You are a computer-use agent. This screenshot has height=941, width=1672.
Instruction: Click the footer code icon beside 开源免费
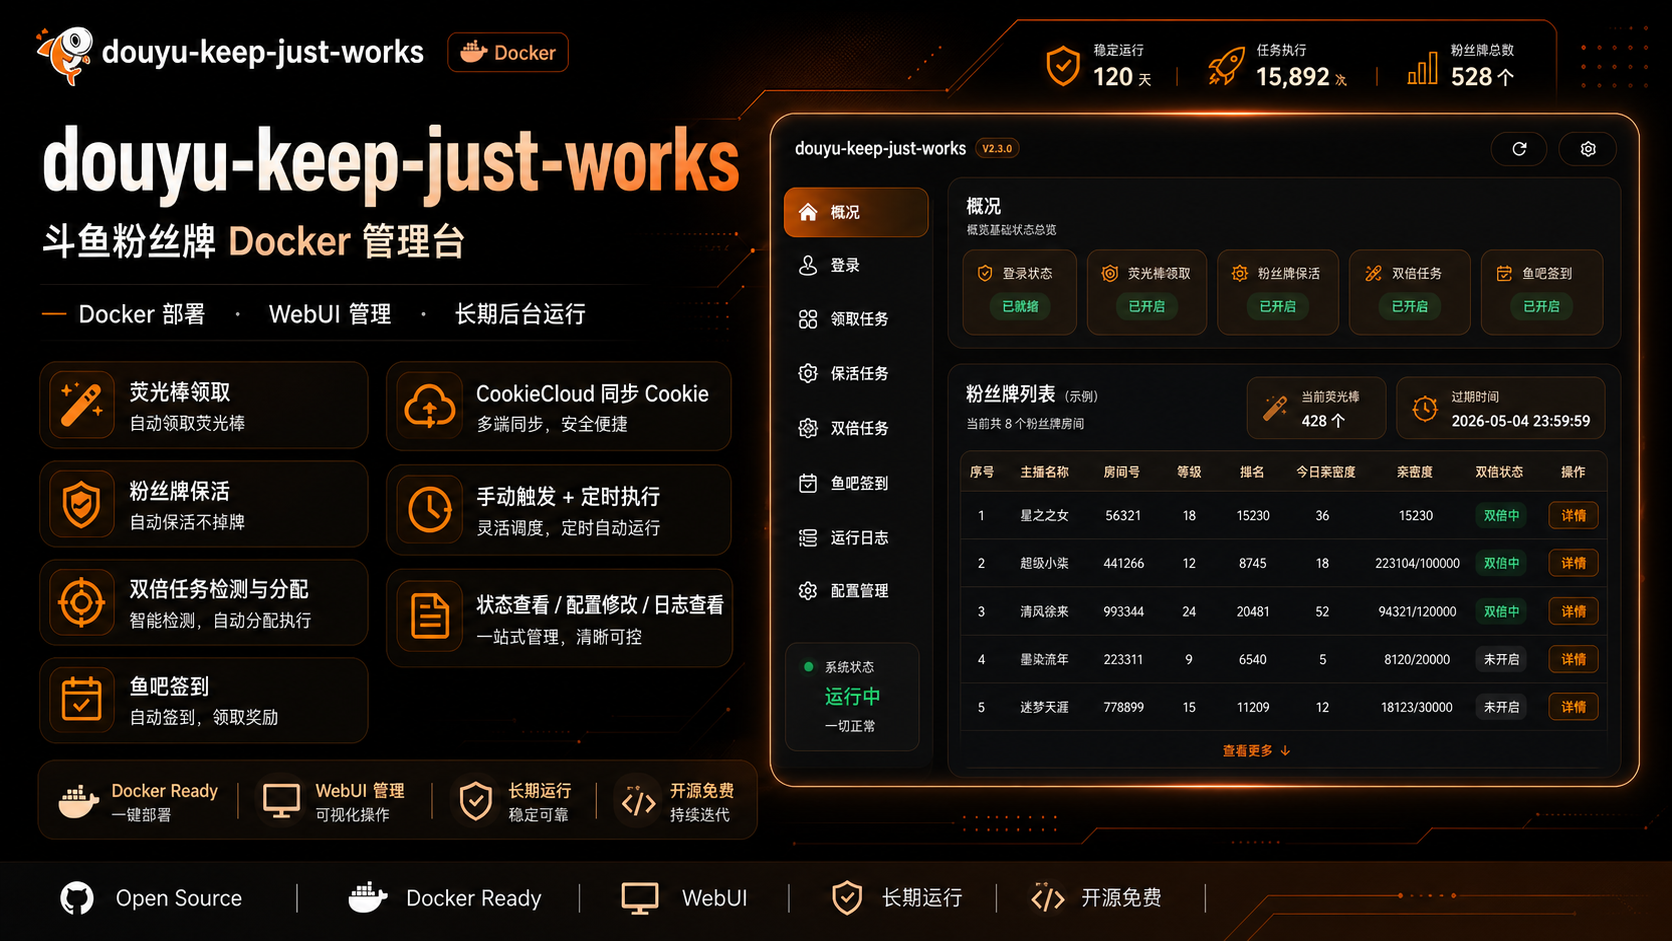pos(1047,898)
